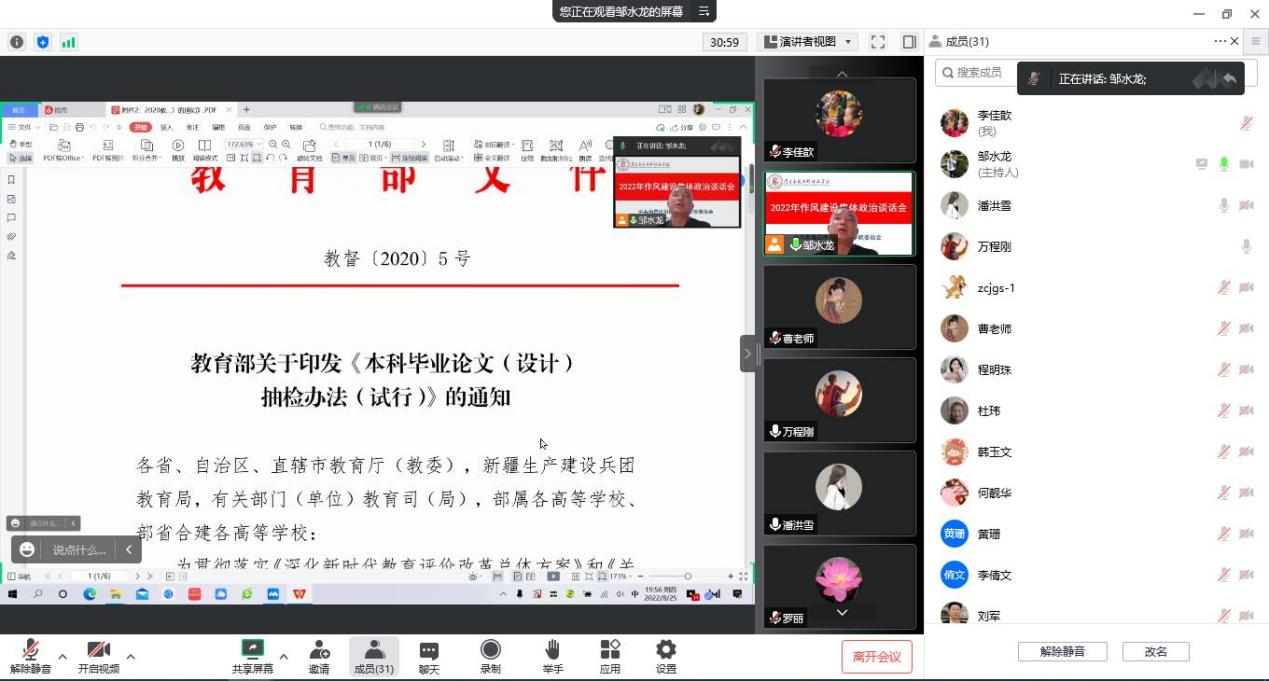Toggle microphone with 解除静音 in bottom toolbar
This screenshot has width=1269, height=681.
[30, 657]
